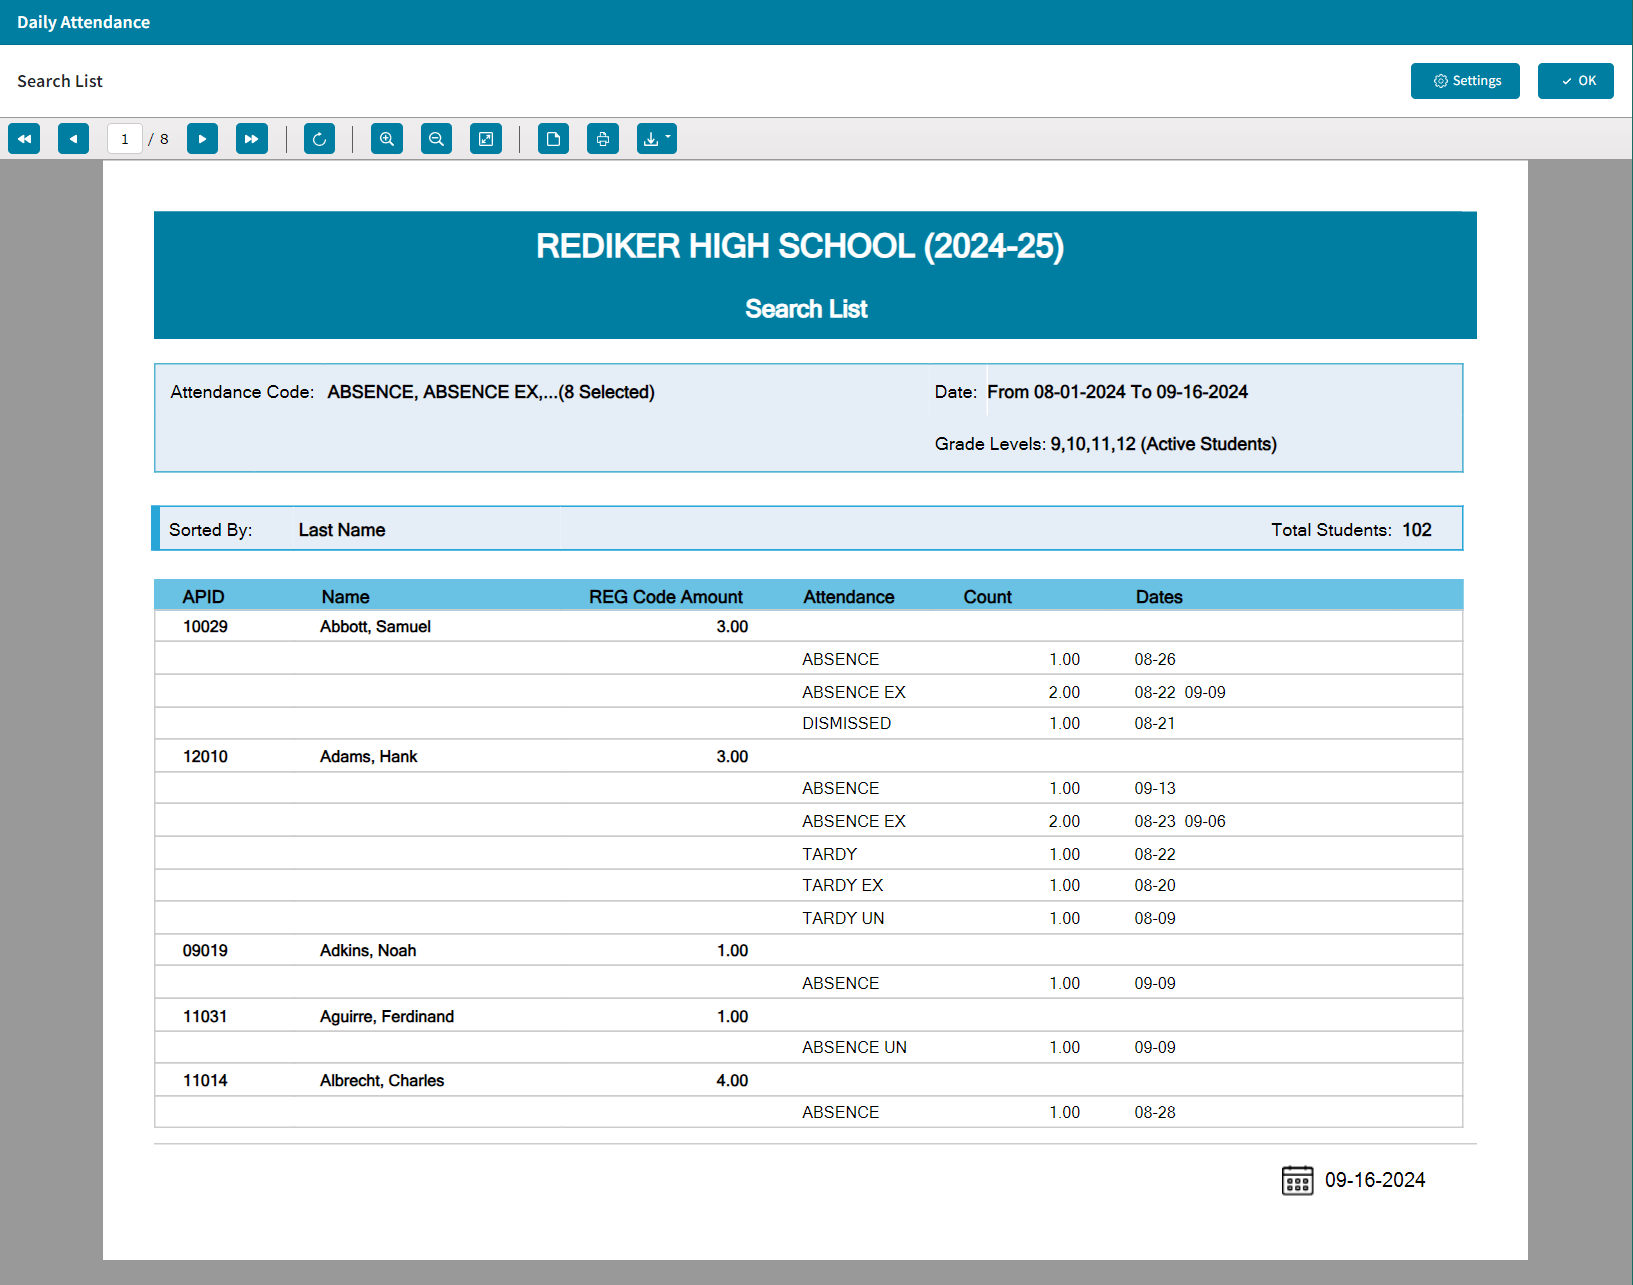Click the 08-28 date in Albrecht's row
The height and width of the screenshot is (1285, 1633).
(x=1155, y=1113)
